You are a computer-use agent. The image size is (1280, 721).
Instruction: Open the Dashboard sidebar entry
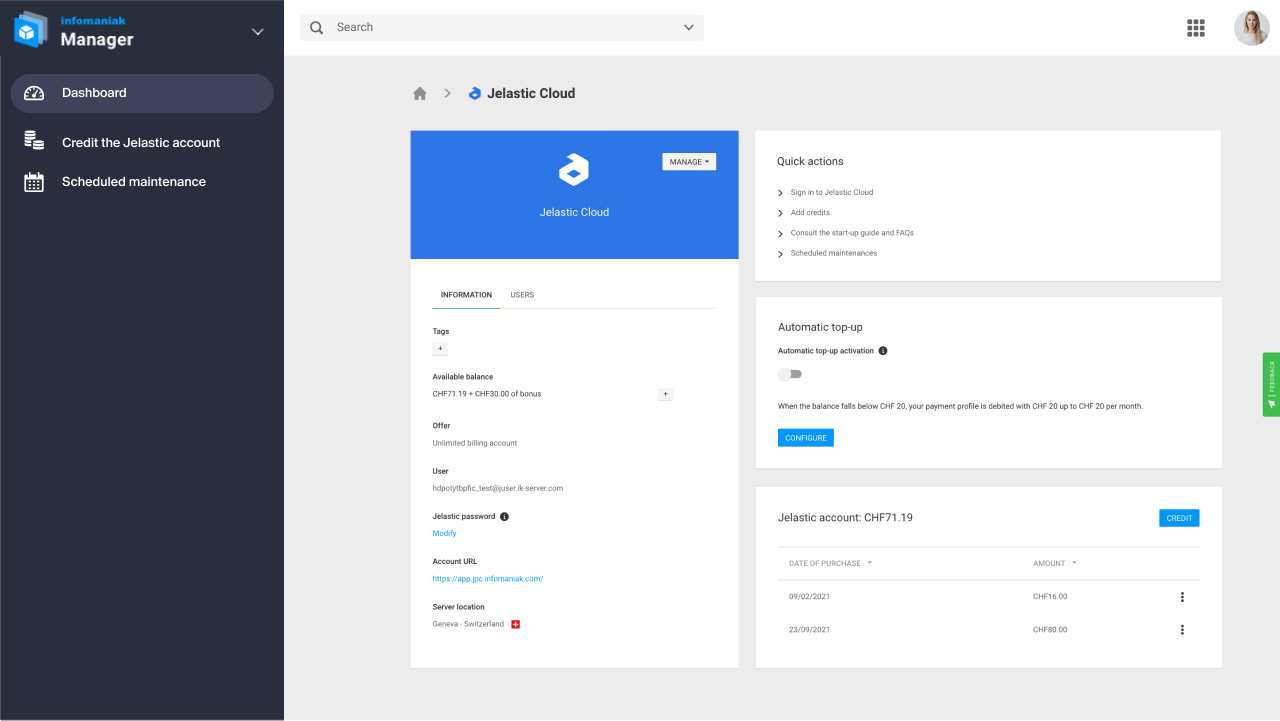coord(95,93)
